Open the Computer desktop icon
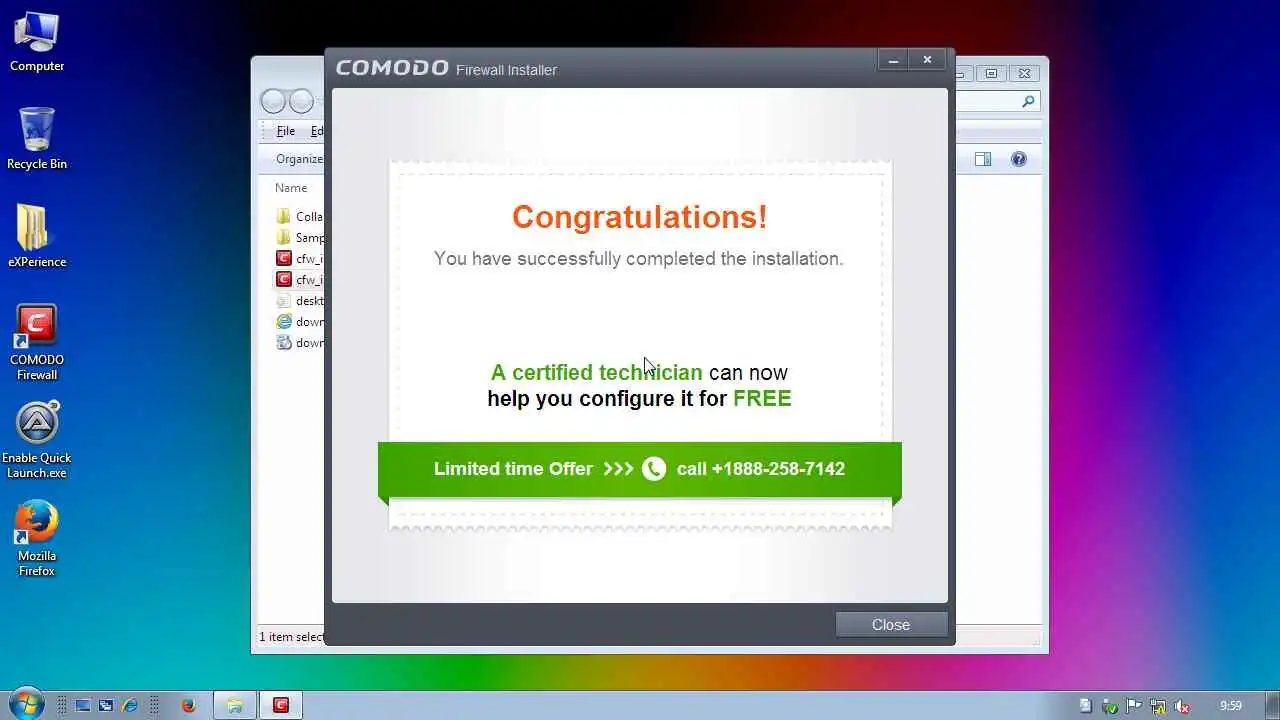The width and height of the screenshot is (1280, 720). click(37, 43)
